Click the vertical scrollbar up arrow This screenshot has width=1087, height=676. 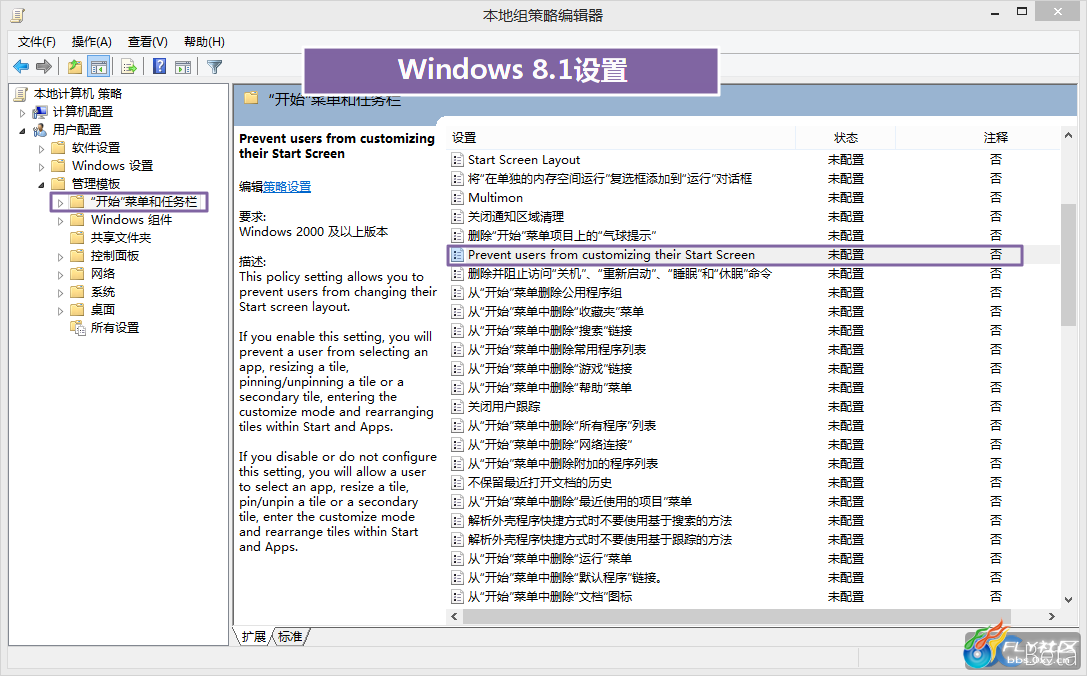click(1068, 135)
